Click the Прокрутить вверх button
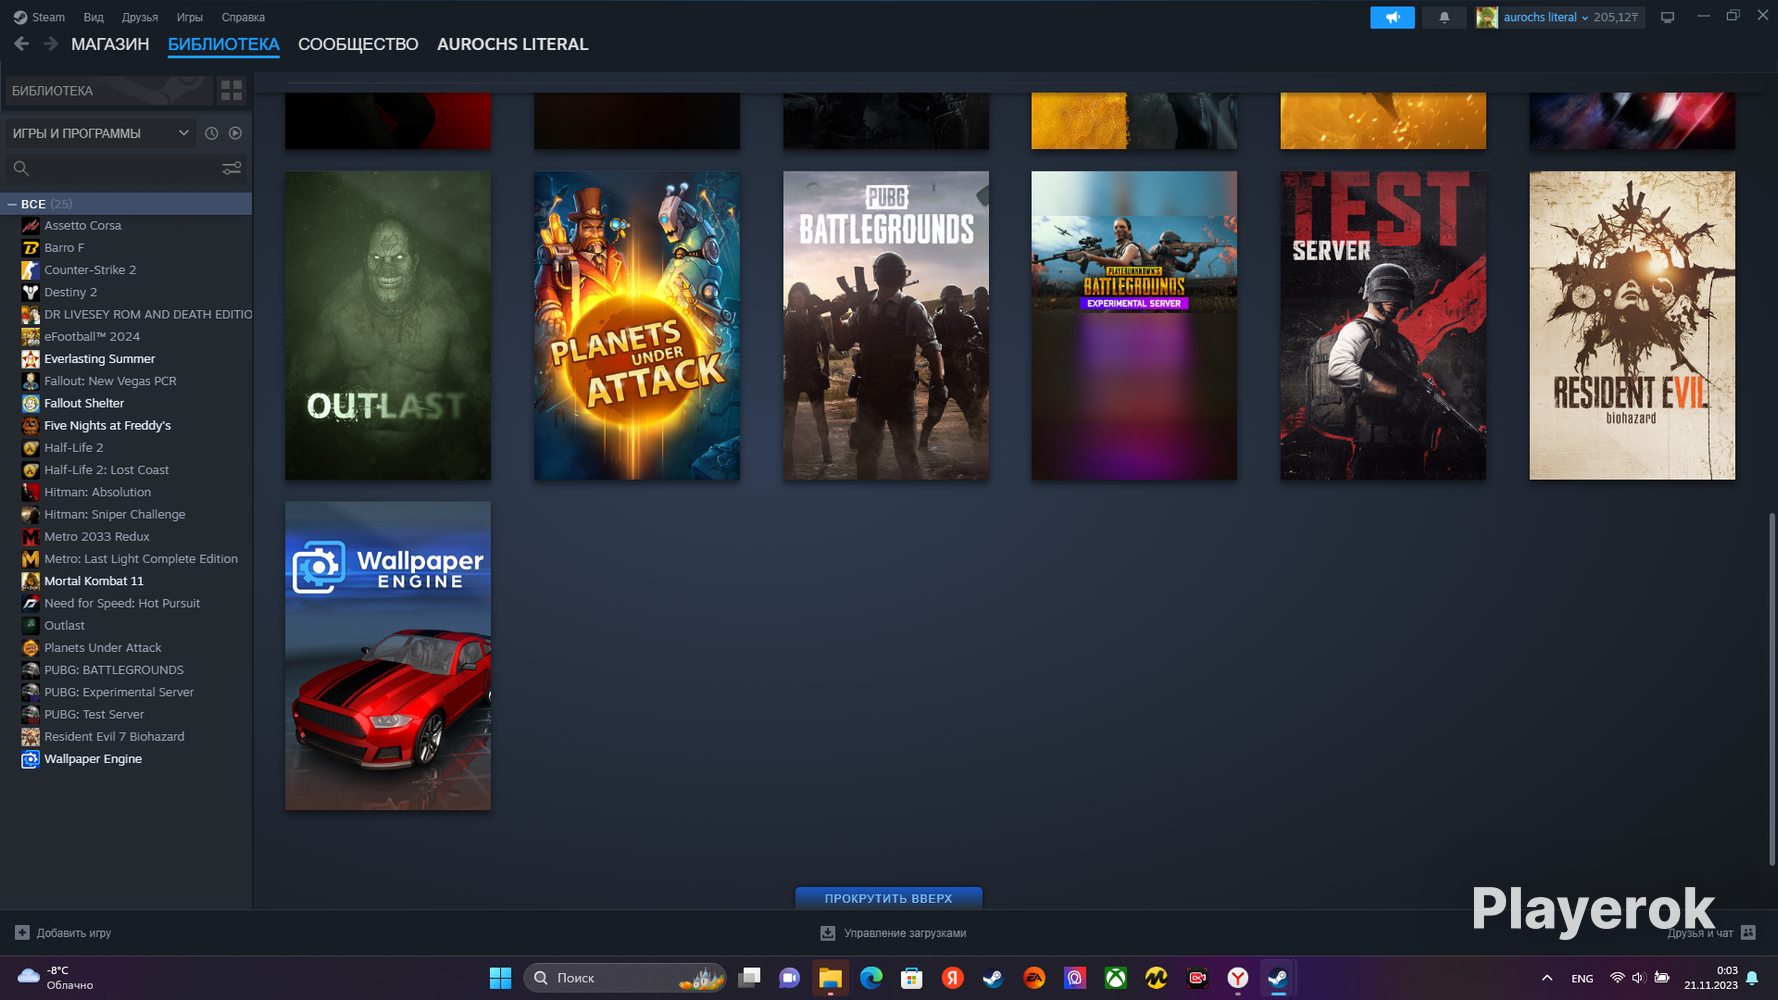The width and height of the screenshot is (1778, 1000). point(888,898)
